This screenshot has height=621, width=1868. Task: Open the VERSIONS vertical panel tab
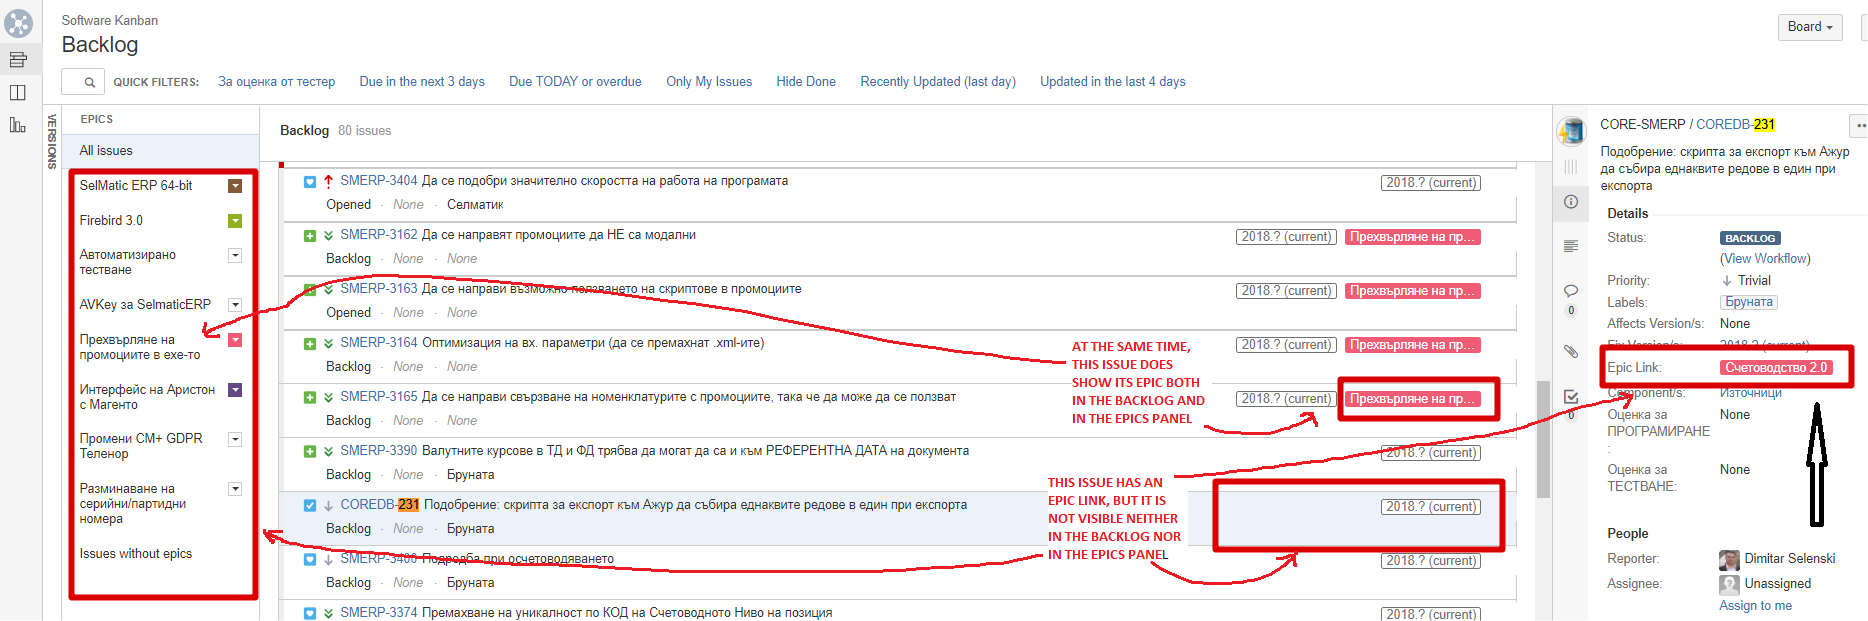[52, 142]
